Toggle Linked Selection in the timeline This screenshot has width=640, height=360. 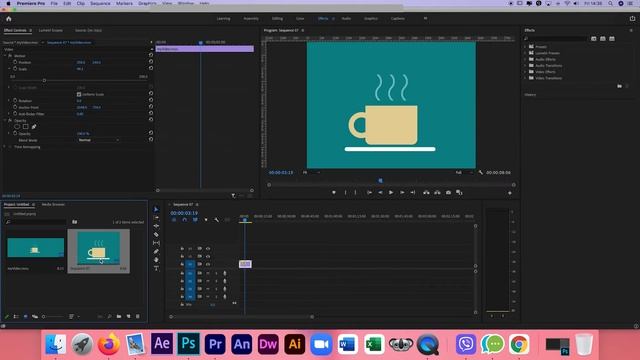pyautogui.click(x=195, y=220)
